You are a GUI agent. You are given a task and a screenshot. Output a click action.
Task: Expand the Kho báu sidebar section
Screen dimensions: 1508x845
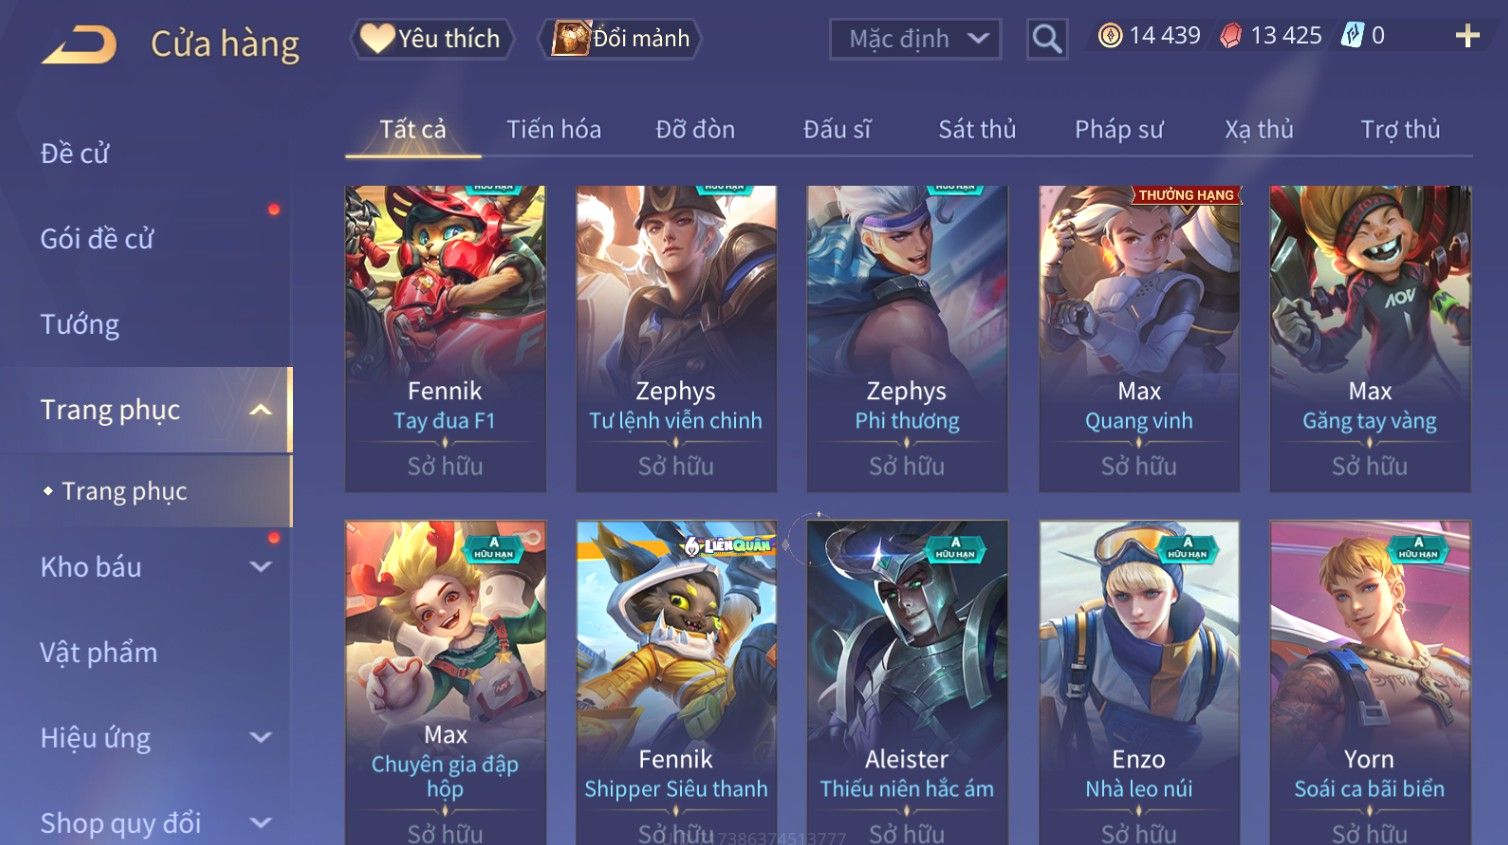tap(261, 567)
